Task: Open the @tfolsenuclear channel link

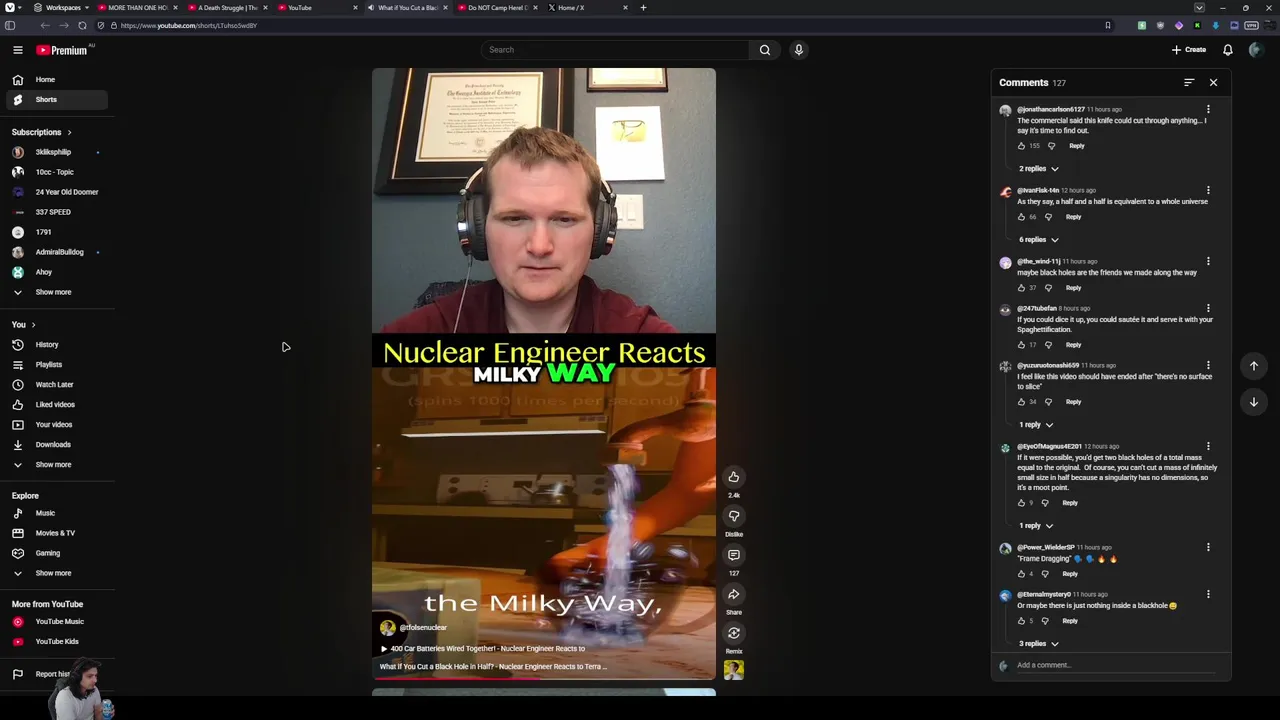Action: [x=423, y=628]
